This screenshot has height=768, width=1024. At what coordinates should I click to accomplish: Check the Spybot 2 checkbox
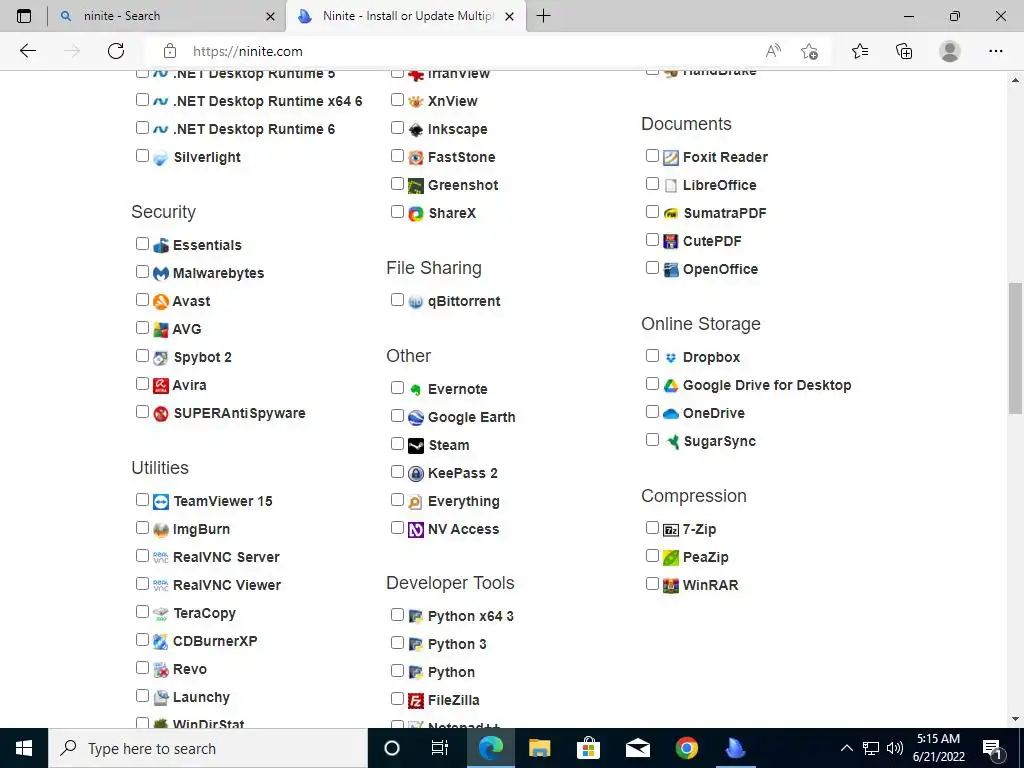[x=142, y=356]
